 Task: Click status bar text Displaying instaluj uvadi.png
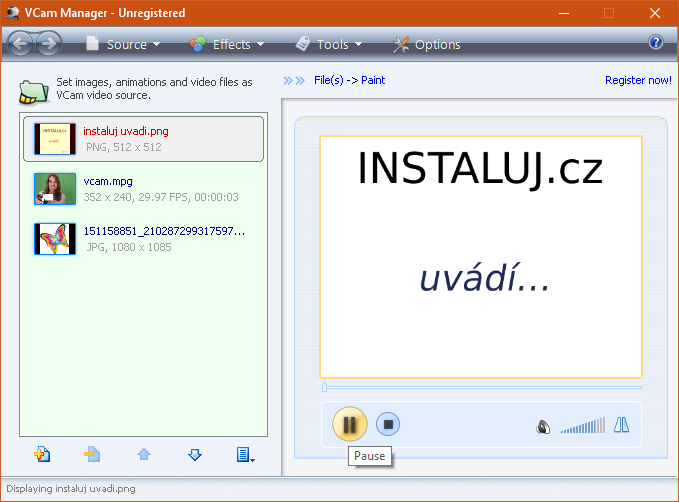[71, 489]
